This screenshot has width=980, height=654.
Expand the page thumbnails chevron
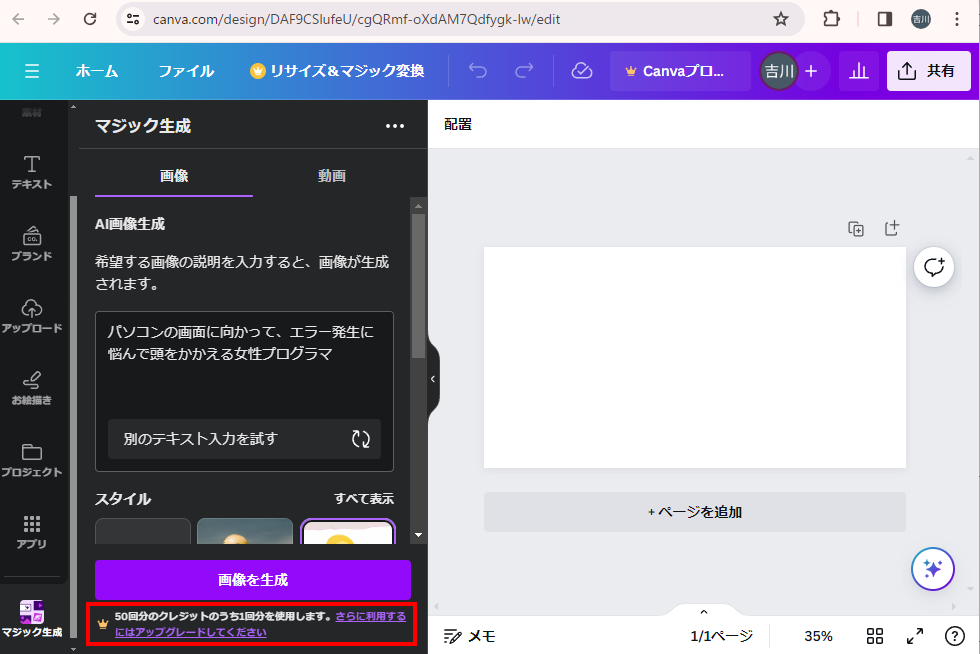703,612
